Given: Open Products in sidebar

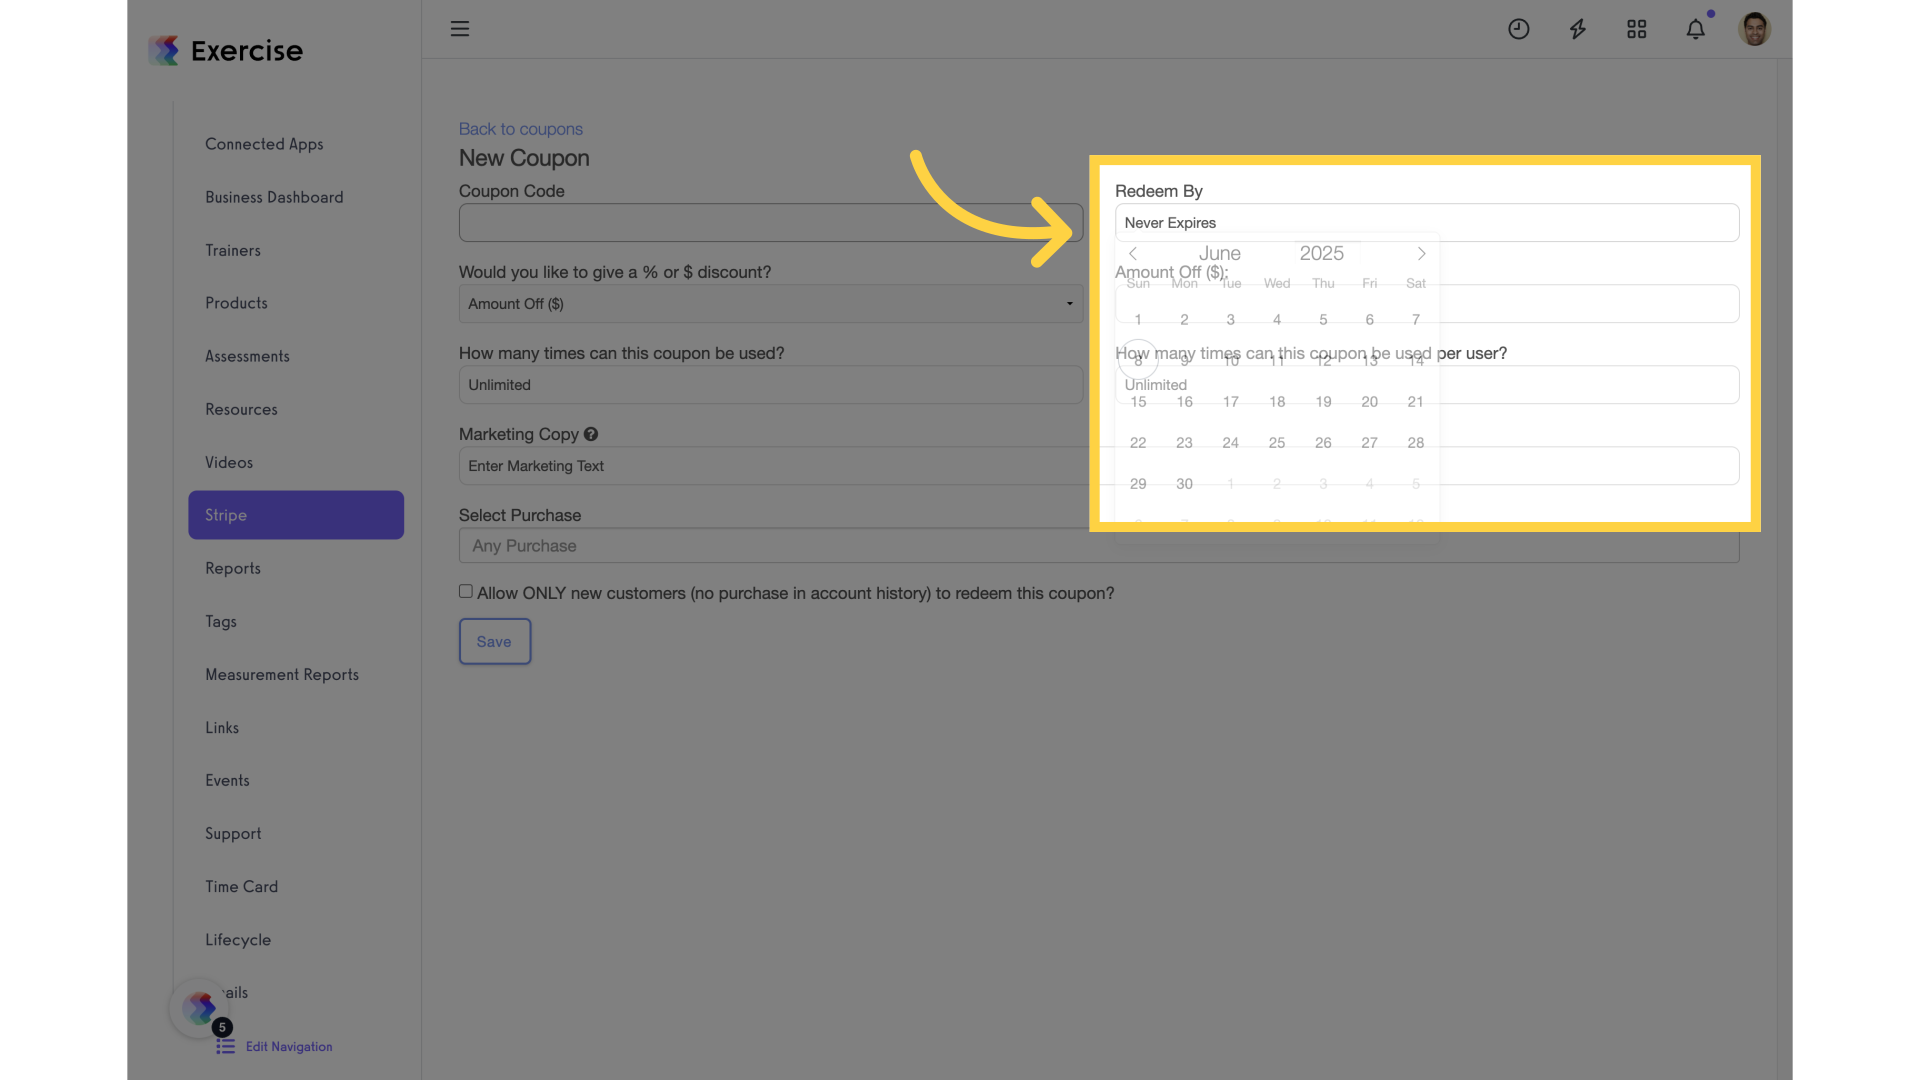Looking at the screenshot, I should 236,303.
